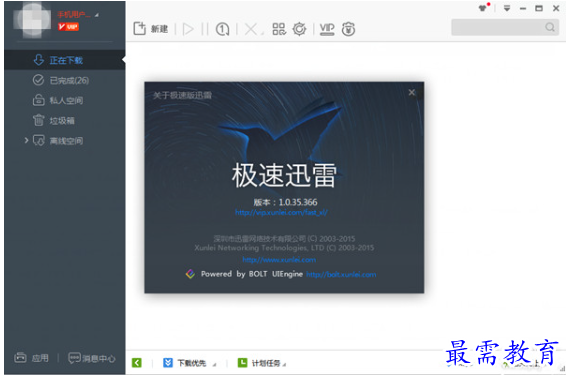The height and width of the screenshot is (384, 567).
Task: Click the user avatar picture
Action: [x=32, y=19]
